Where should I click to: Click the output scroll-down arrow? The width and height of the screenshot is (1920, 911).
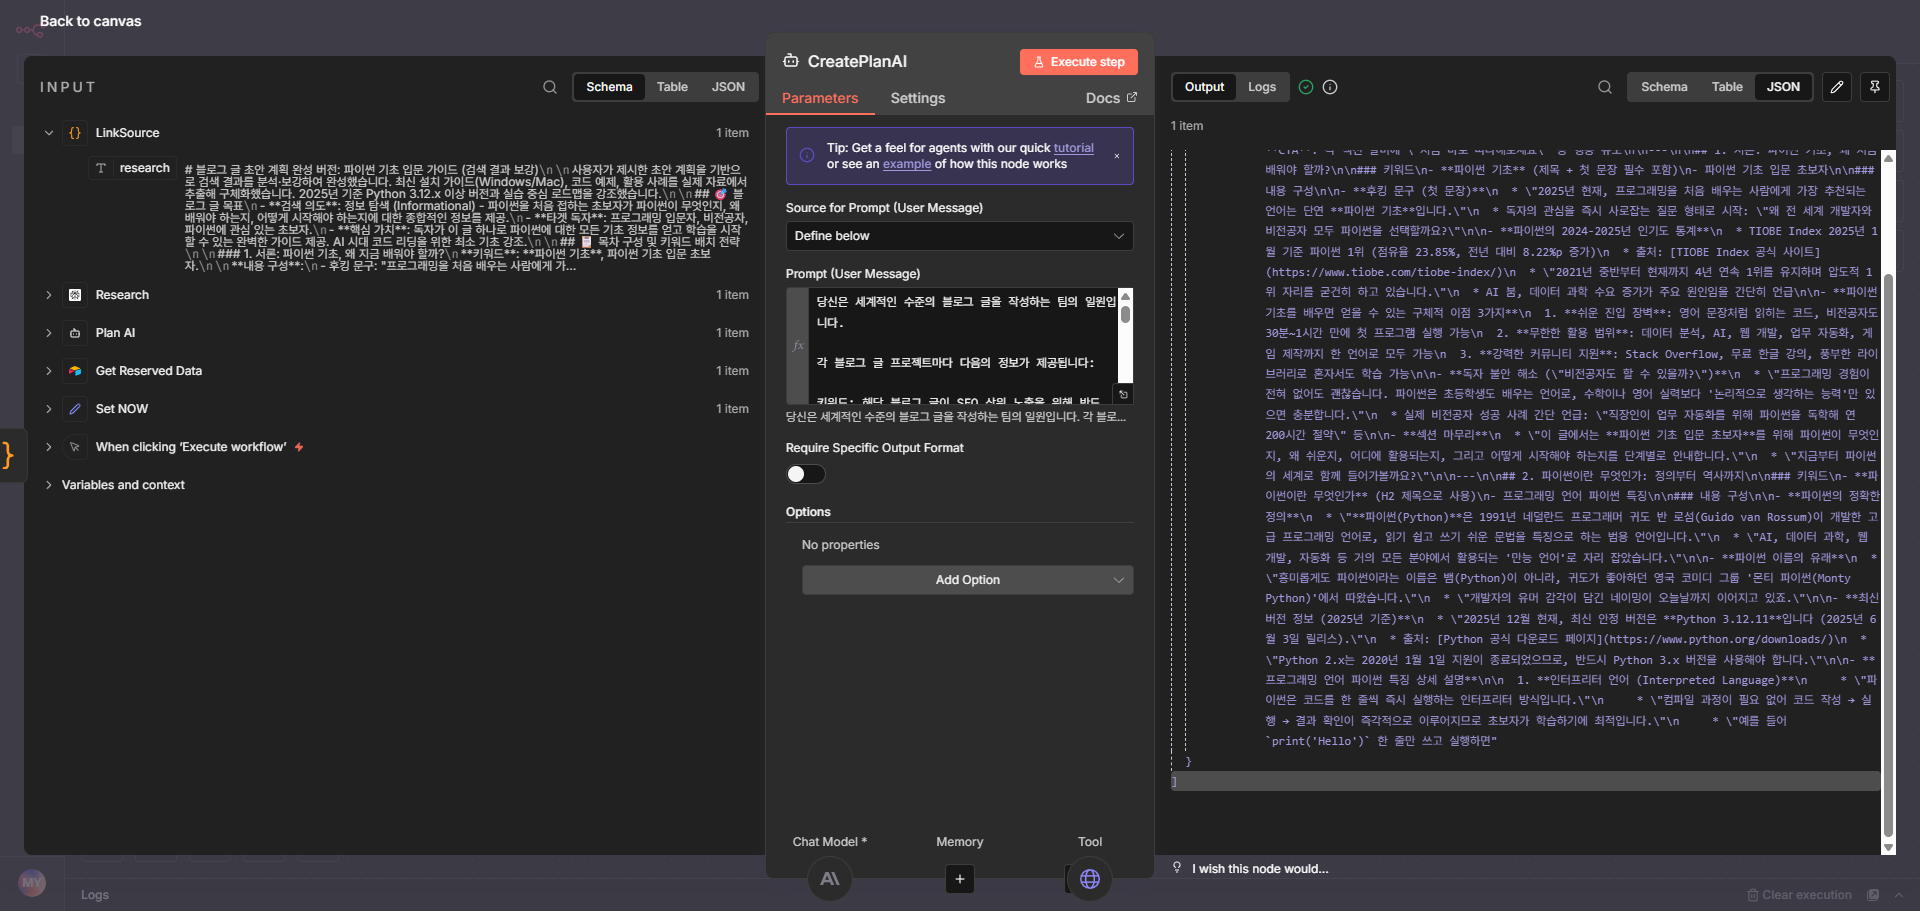(1888, 847)
